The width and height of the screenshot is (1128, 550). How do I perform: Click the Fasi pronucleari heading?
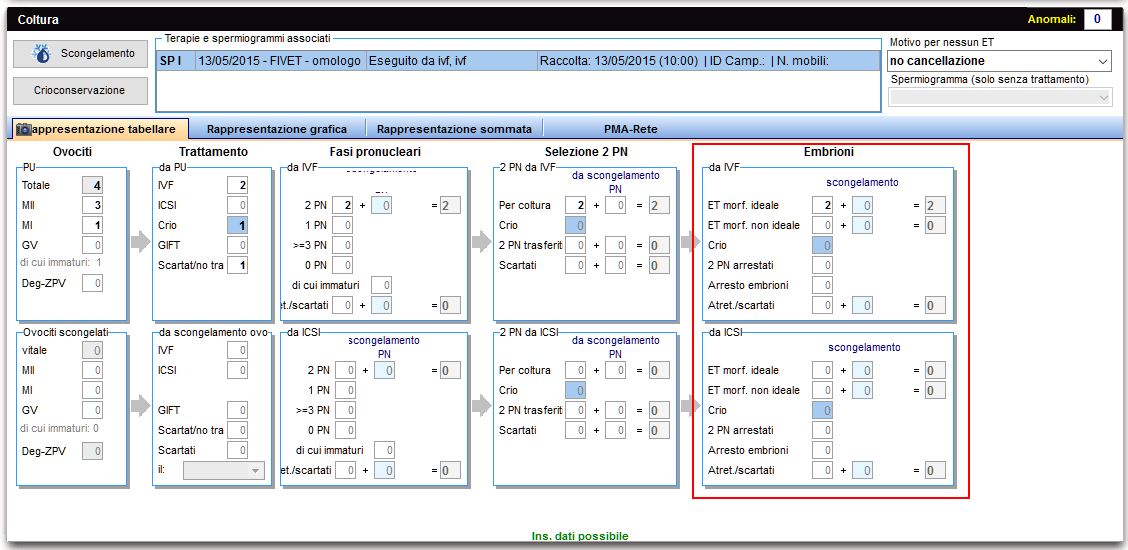point(376,152)
